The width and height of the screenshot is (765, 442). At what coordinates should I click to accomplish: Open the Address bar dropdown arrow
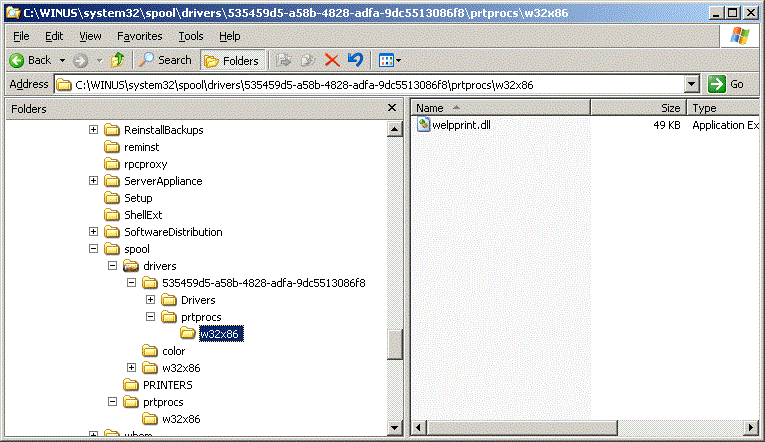(691, 85)
